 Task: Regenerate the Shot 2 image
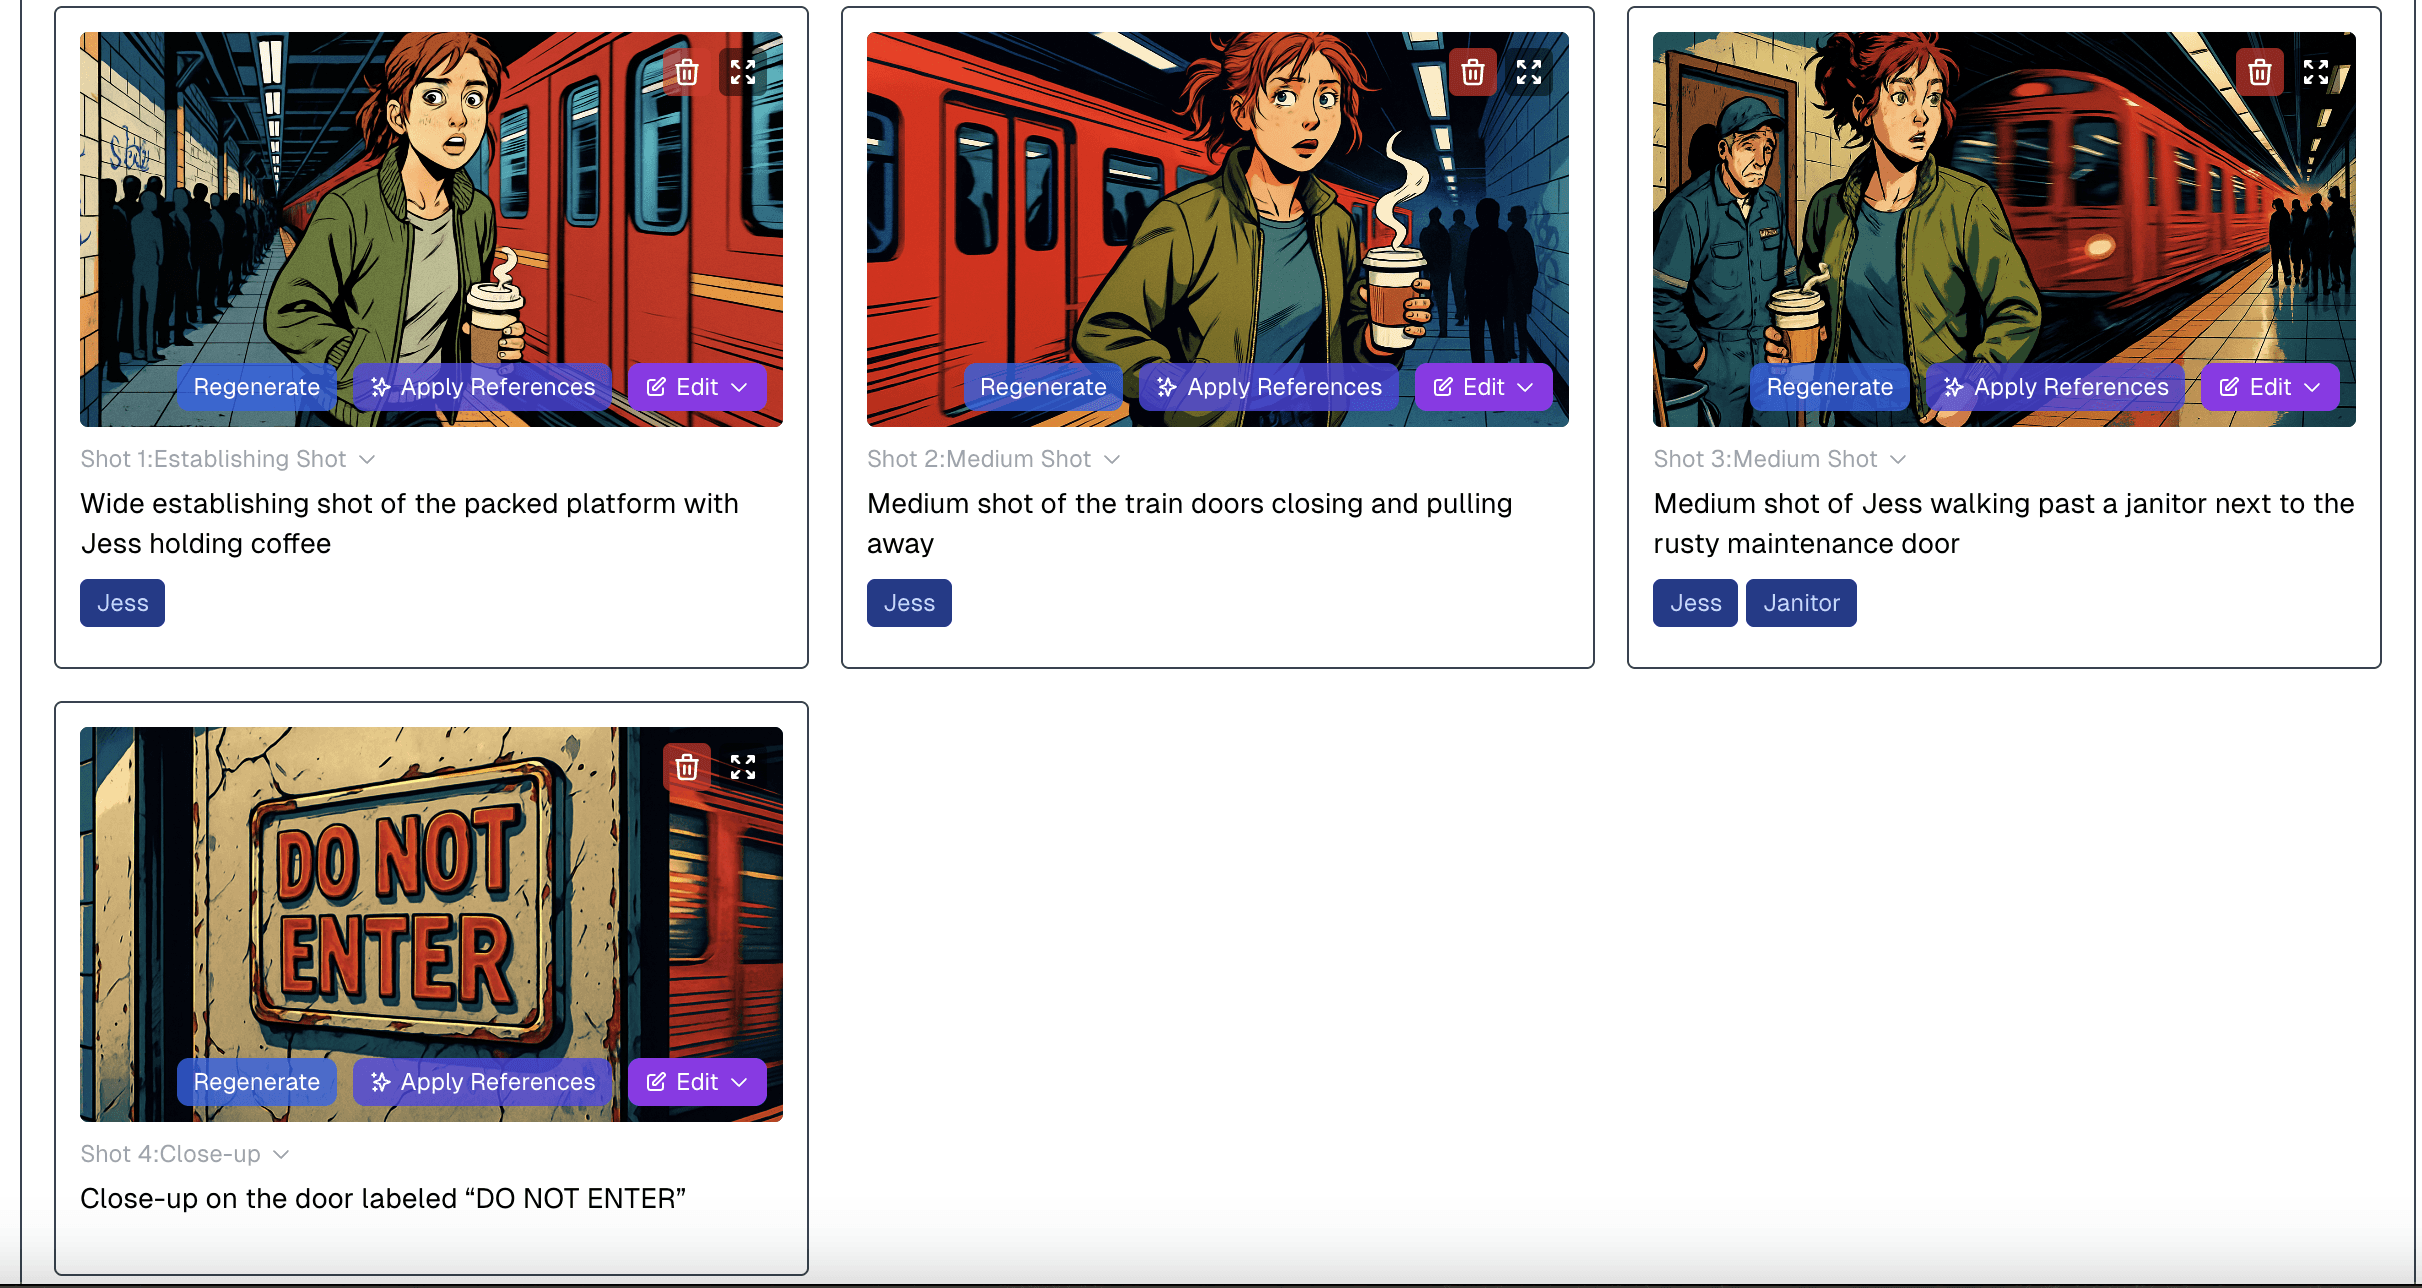(x=1043, y=387)
